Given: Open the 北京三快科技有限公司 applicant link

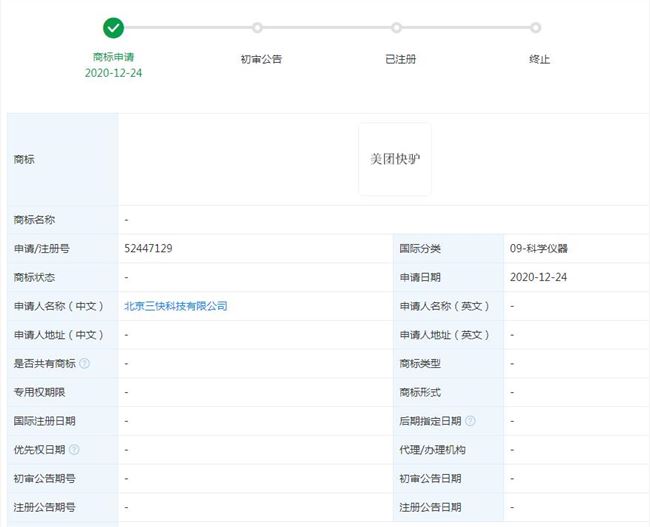Looking at the screenshot, I should [176, 306].
